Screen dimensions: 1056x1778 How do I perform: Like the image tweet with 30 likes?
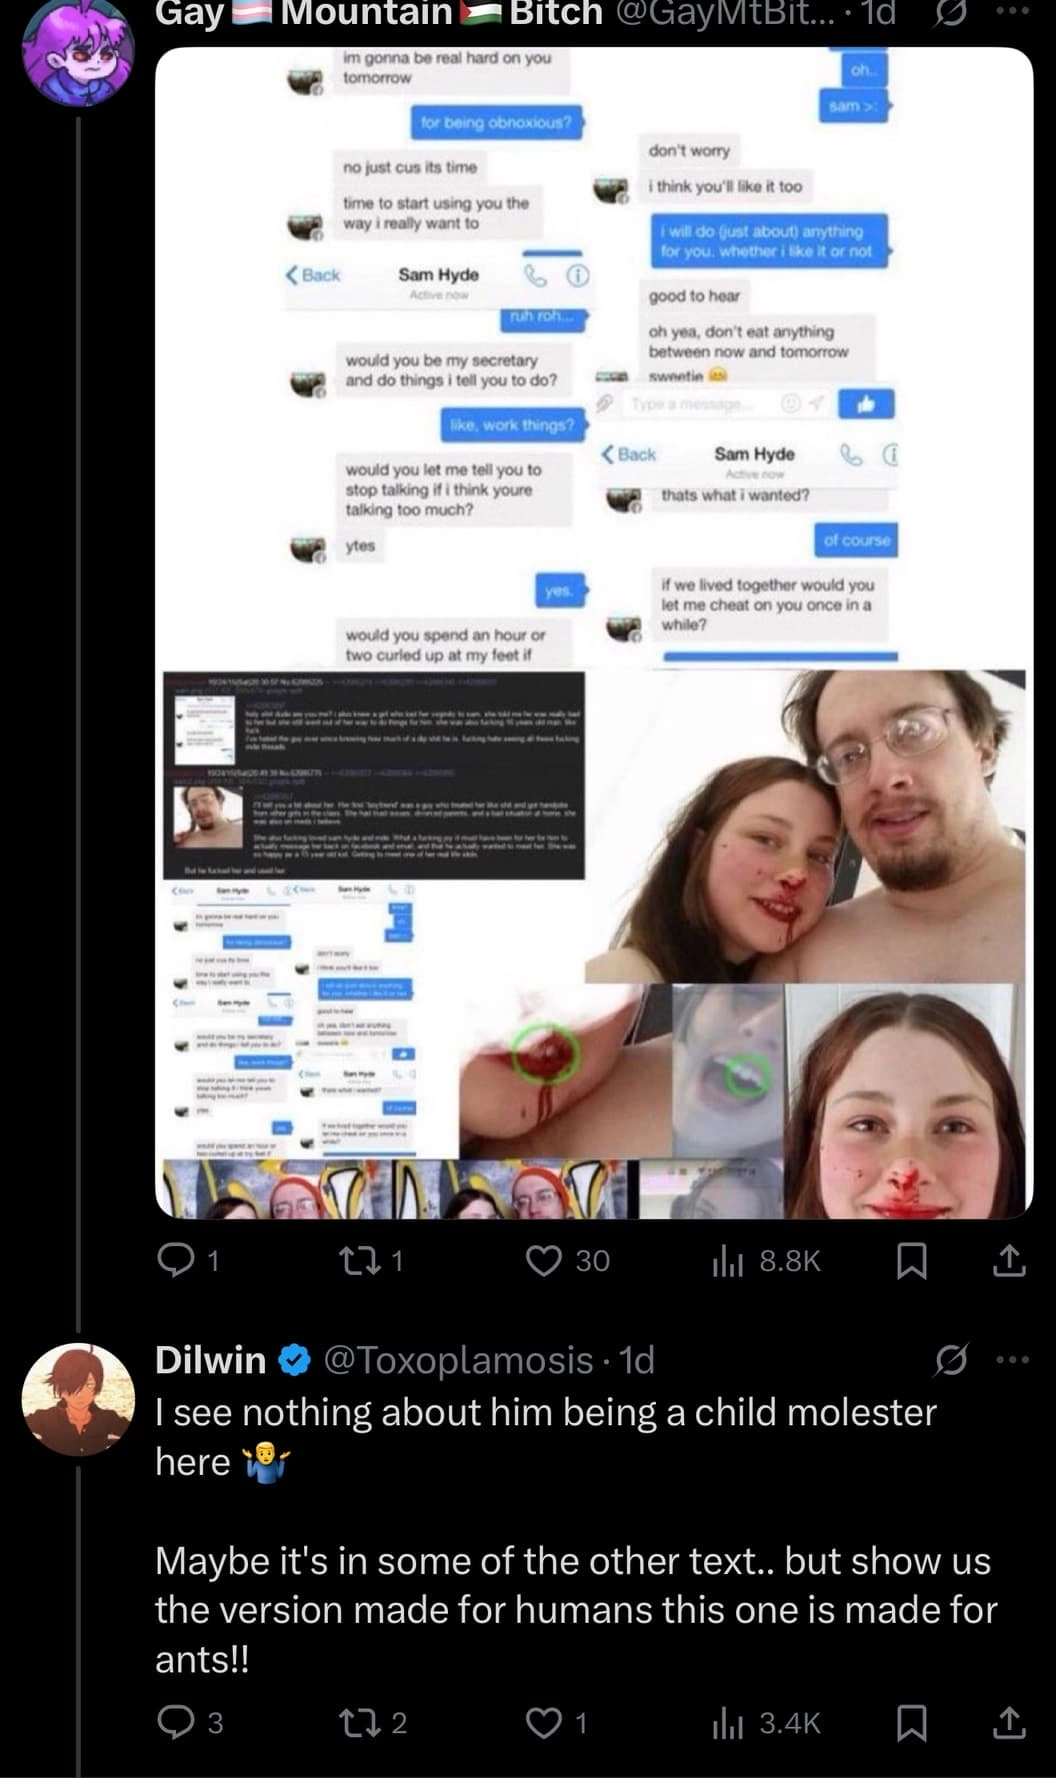(568, 1261)
